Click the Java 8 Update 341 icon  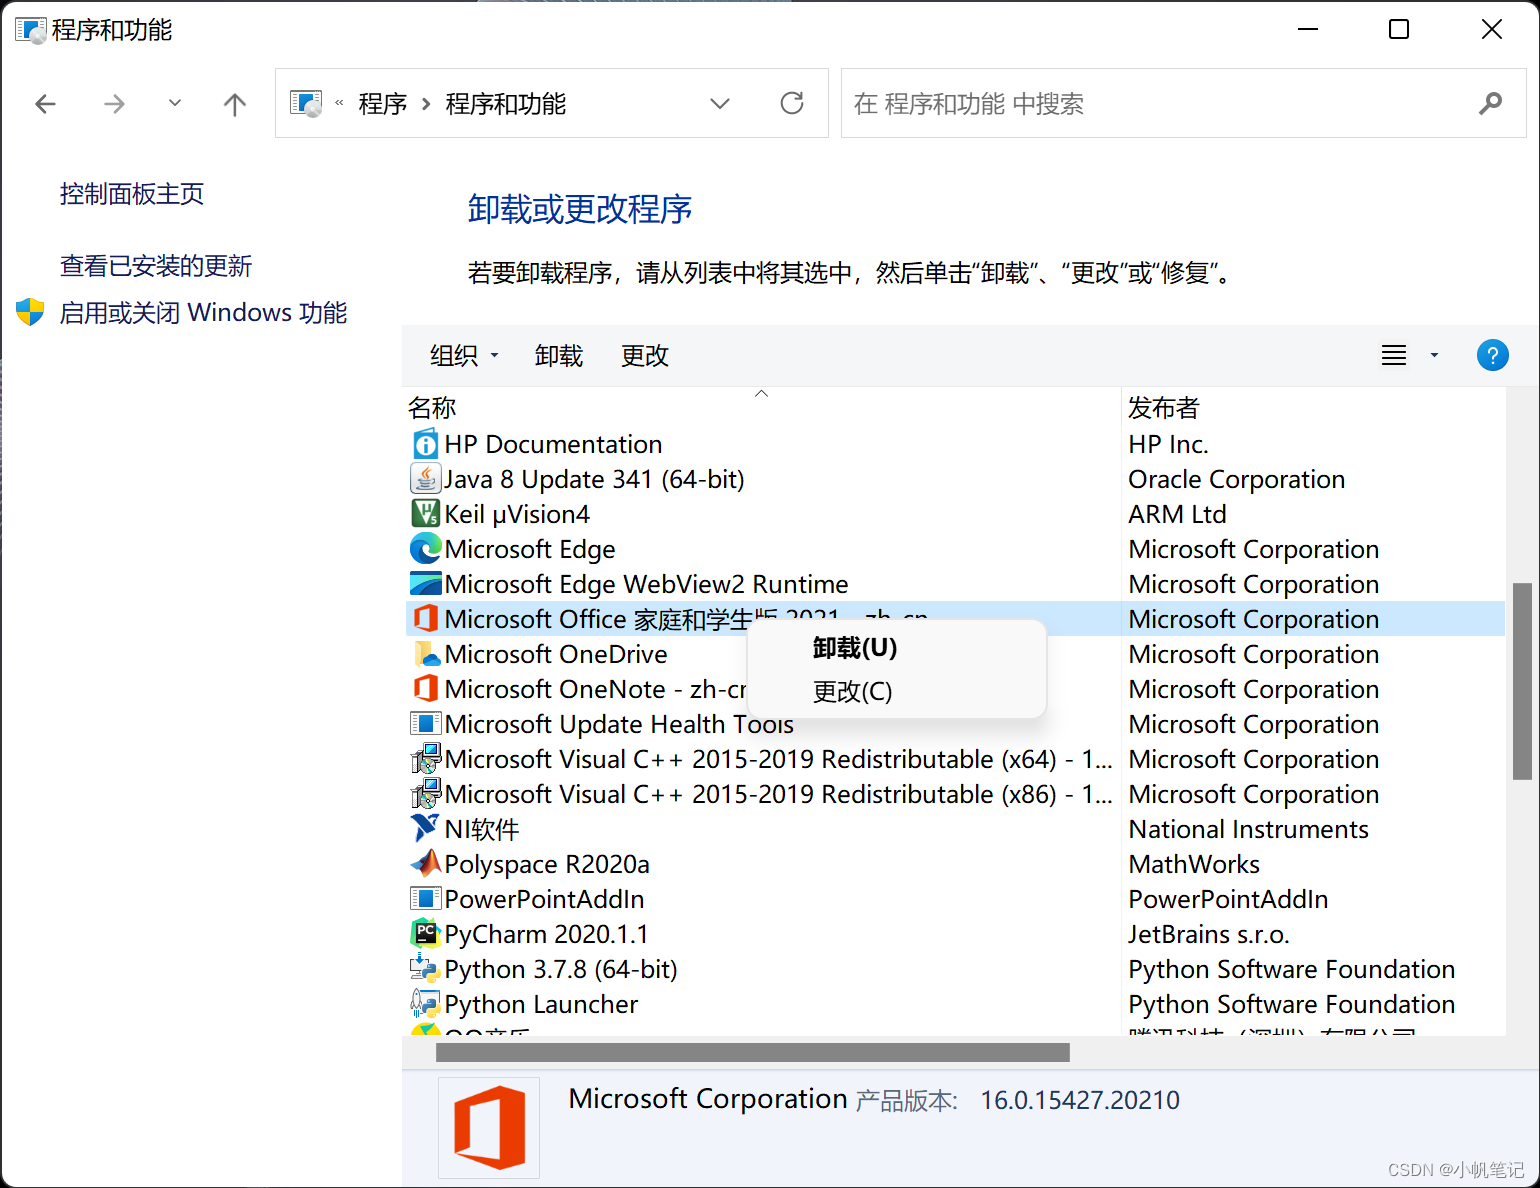click(426, 479)
